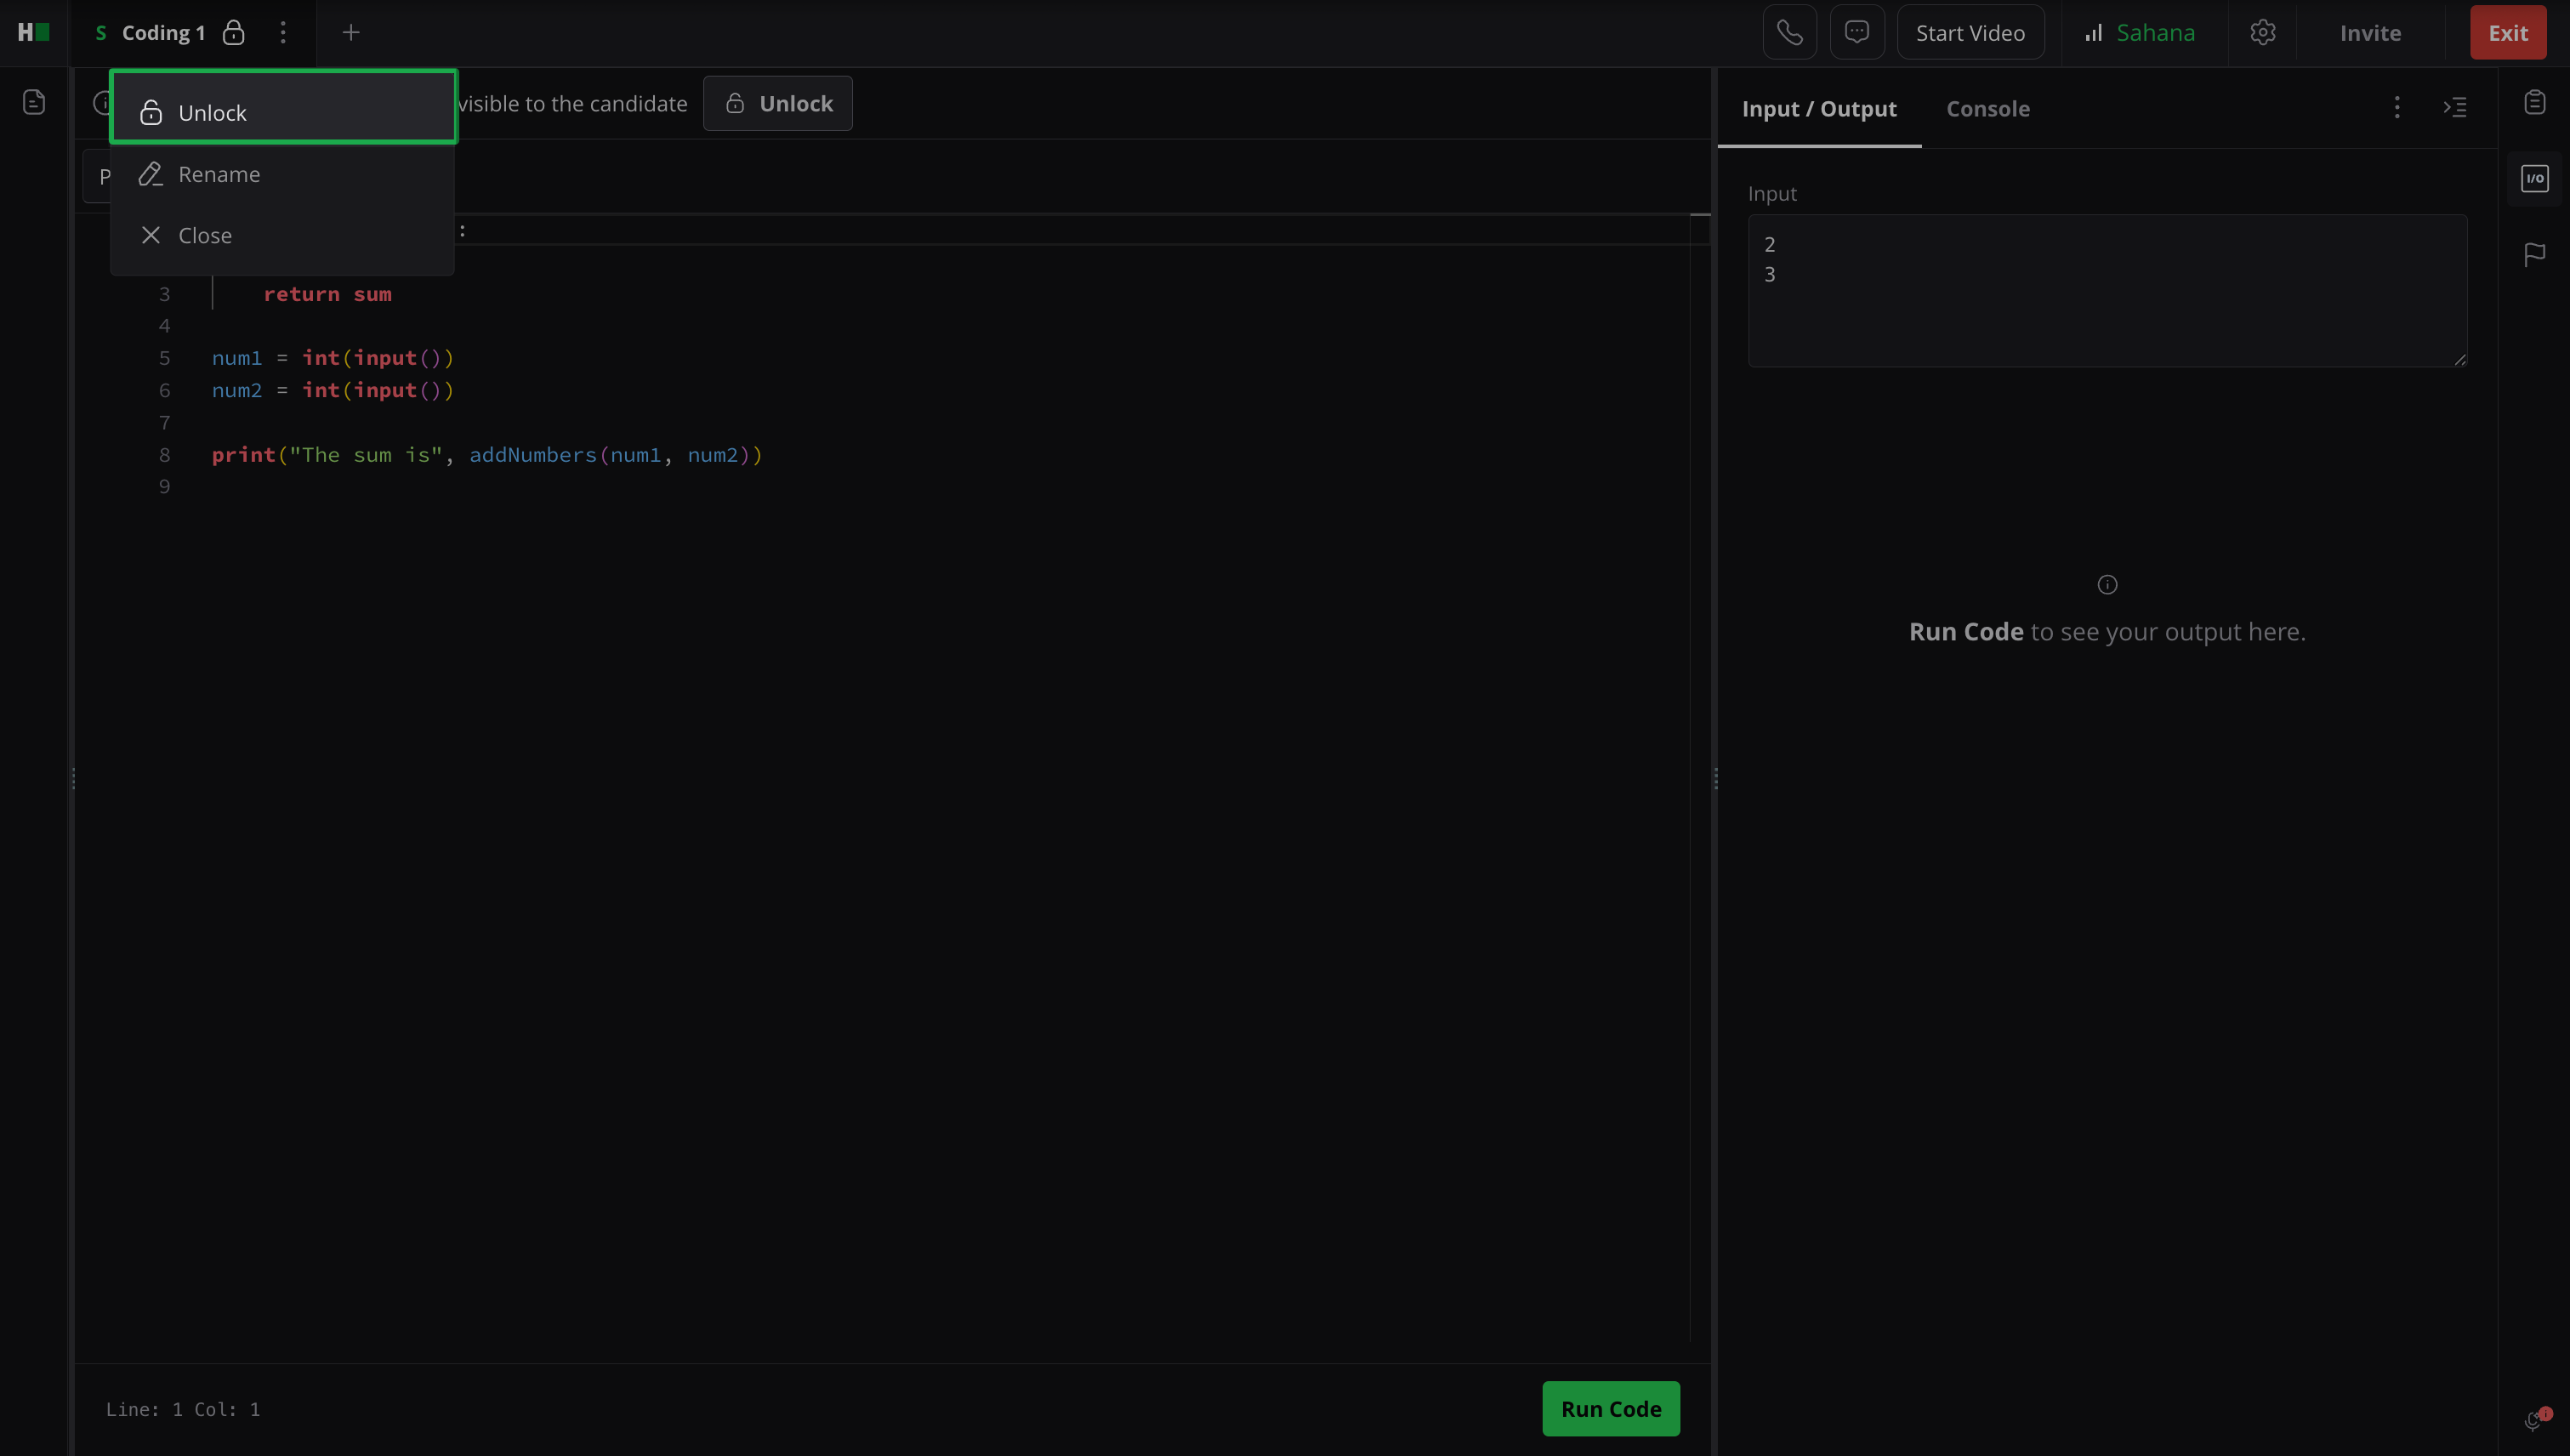Click inside the Input text area
The height and width of the screenshot is (1456, 2570).
coord(2106,300)
